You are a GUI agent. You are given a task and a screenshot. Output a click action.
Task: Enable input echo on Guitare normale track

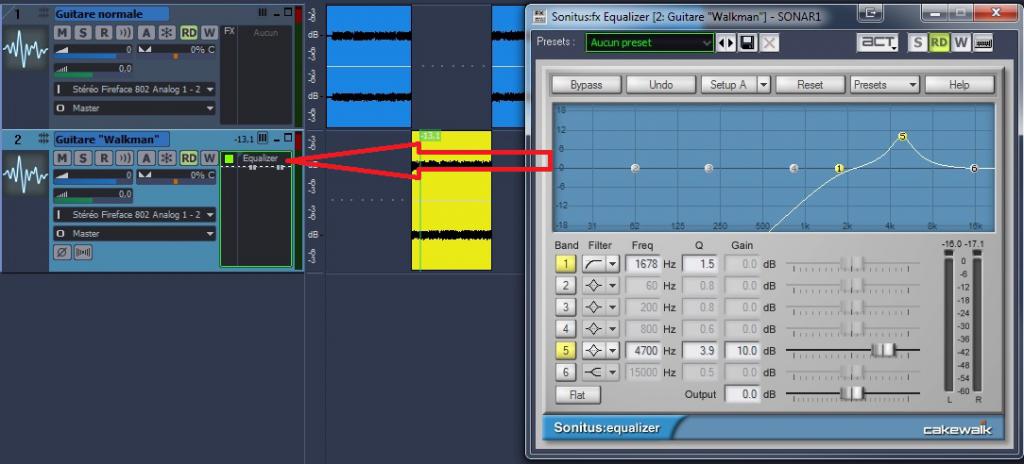125,33
